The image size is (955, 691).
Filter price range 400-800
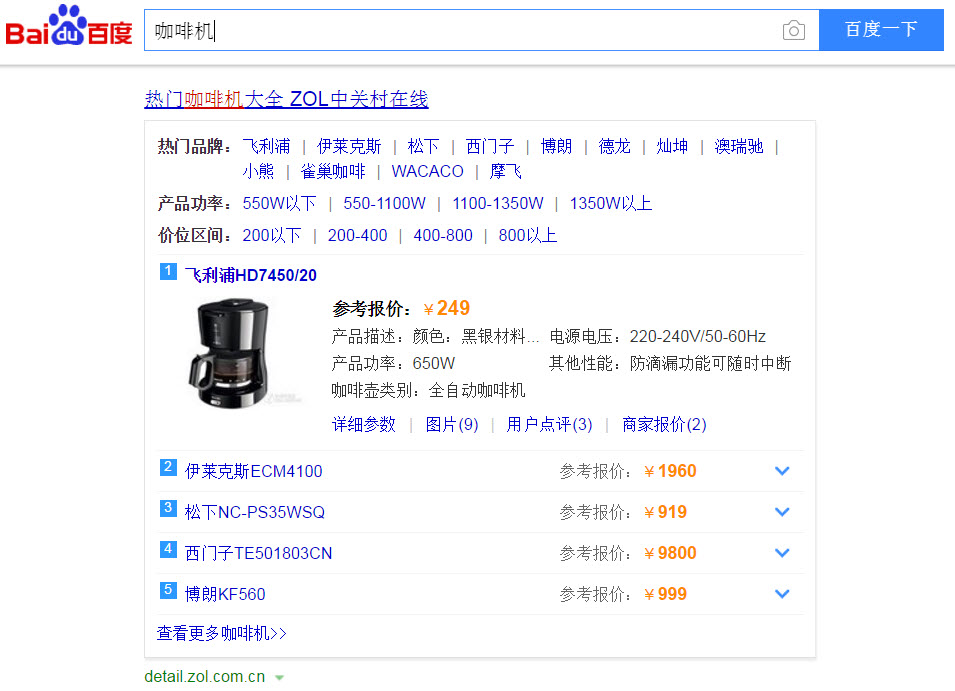(x=443, y=235)
